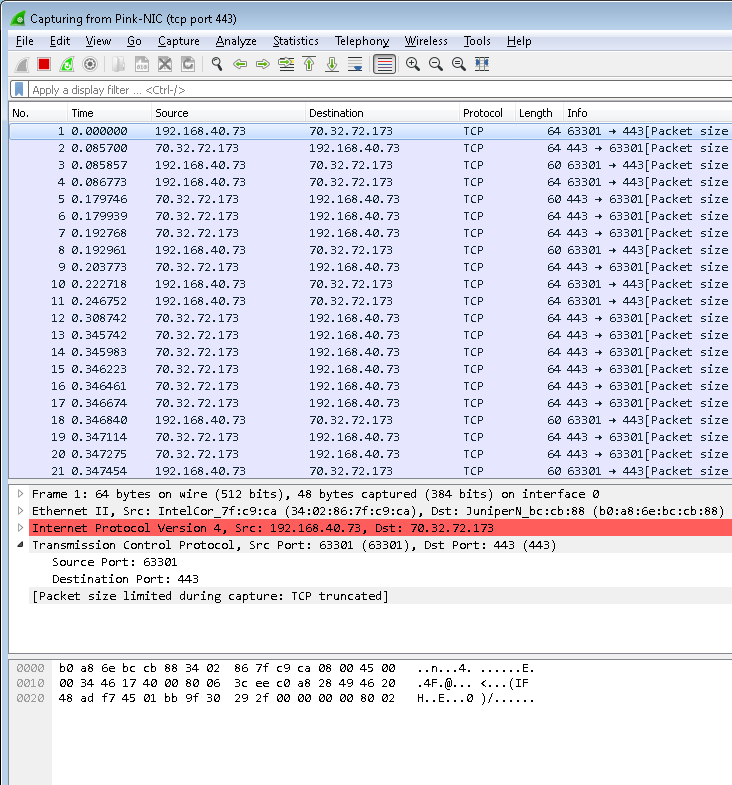
Task: Select packet 10 at time 0.222718
Action: 371,284
